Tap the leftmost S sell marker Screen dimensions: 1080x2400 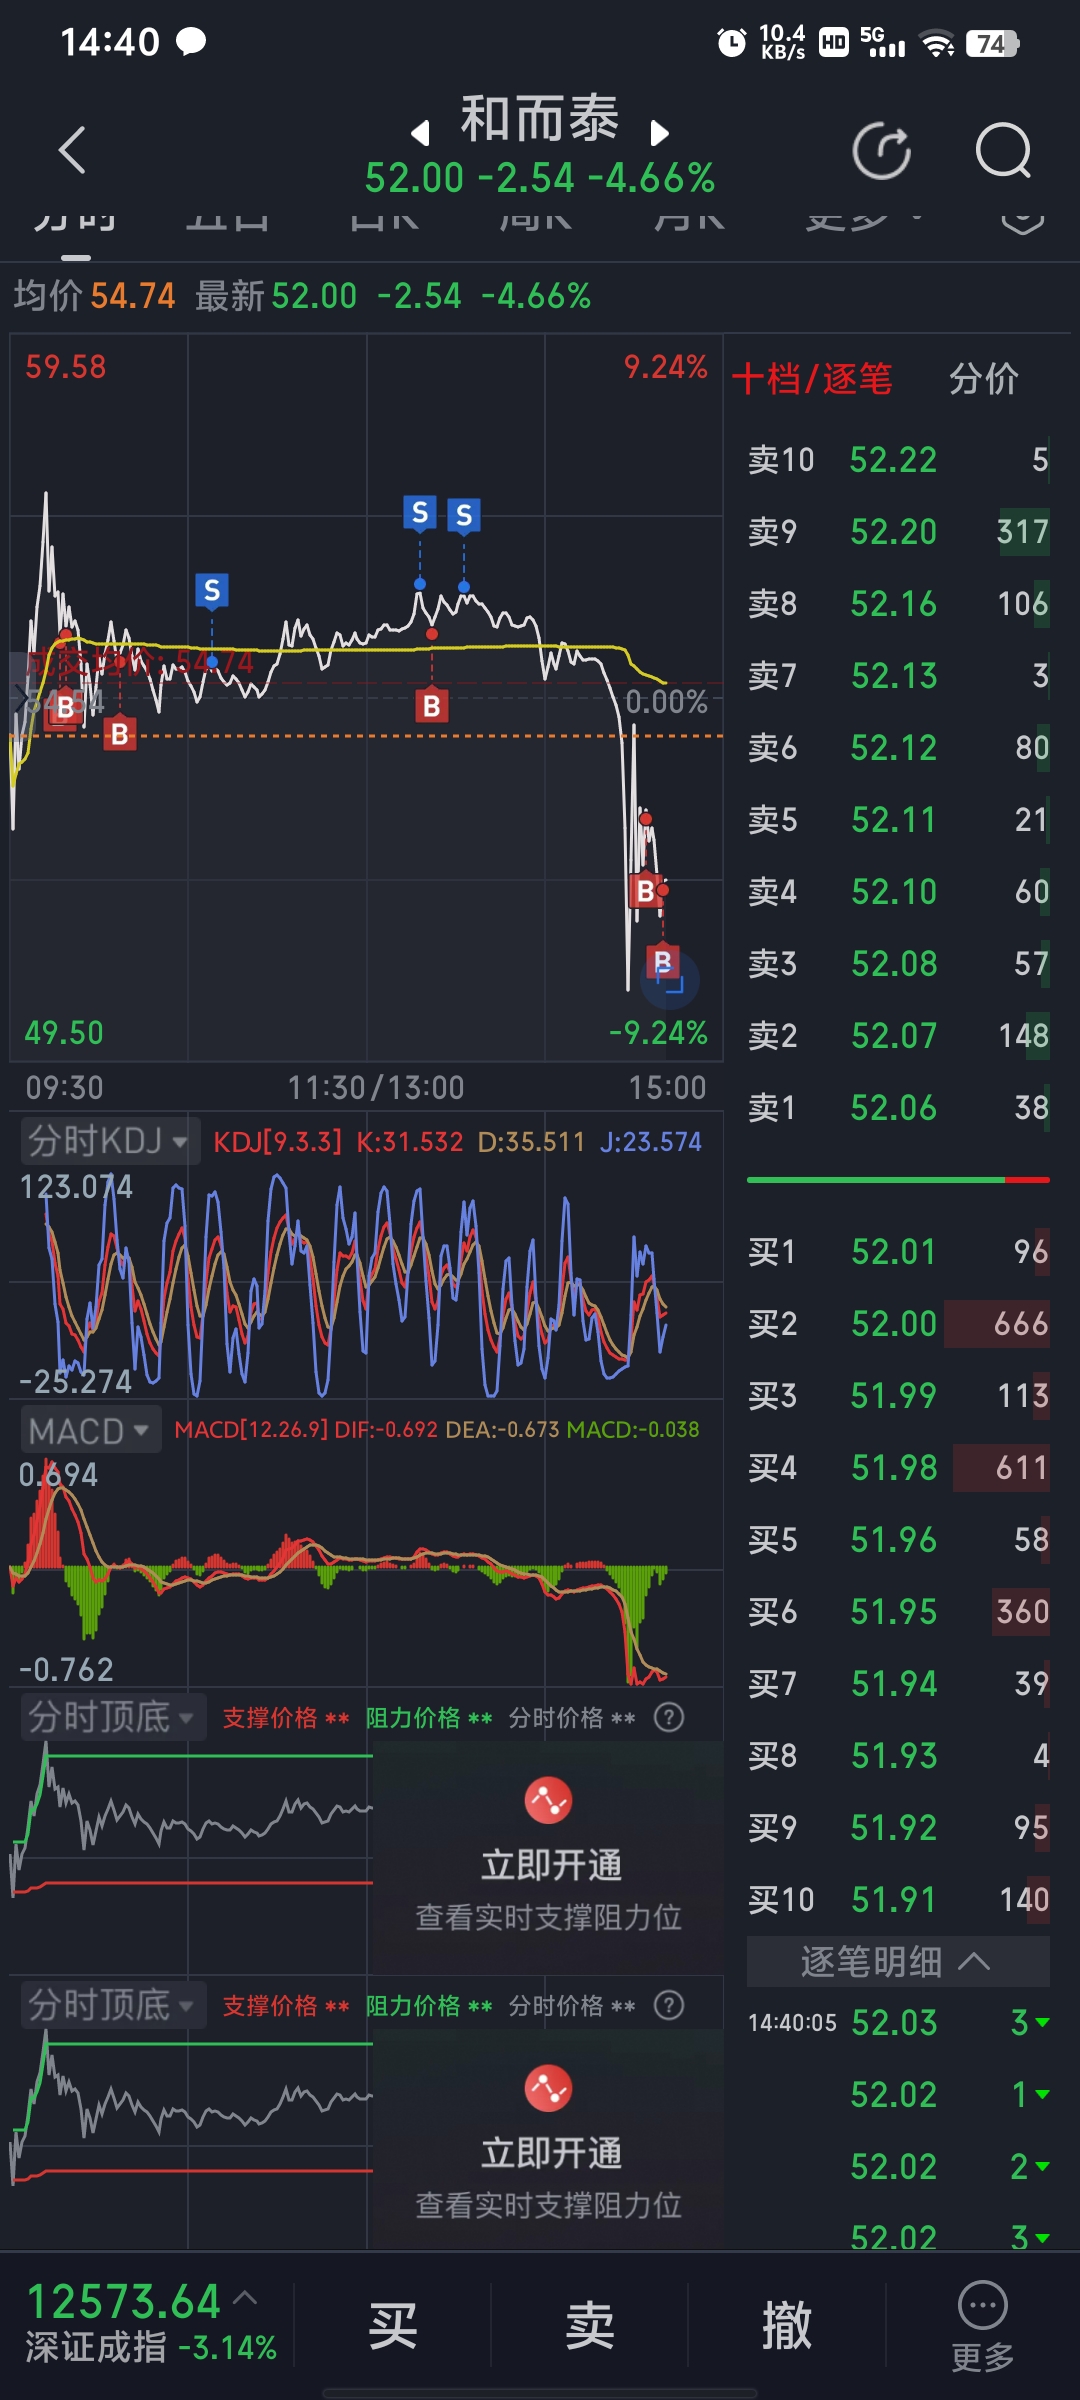(x=212, y=591)
